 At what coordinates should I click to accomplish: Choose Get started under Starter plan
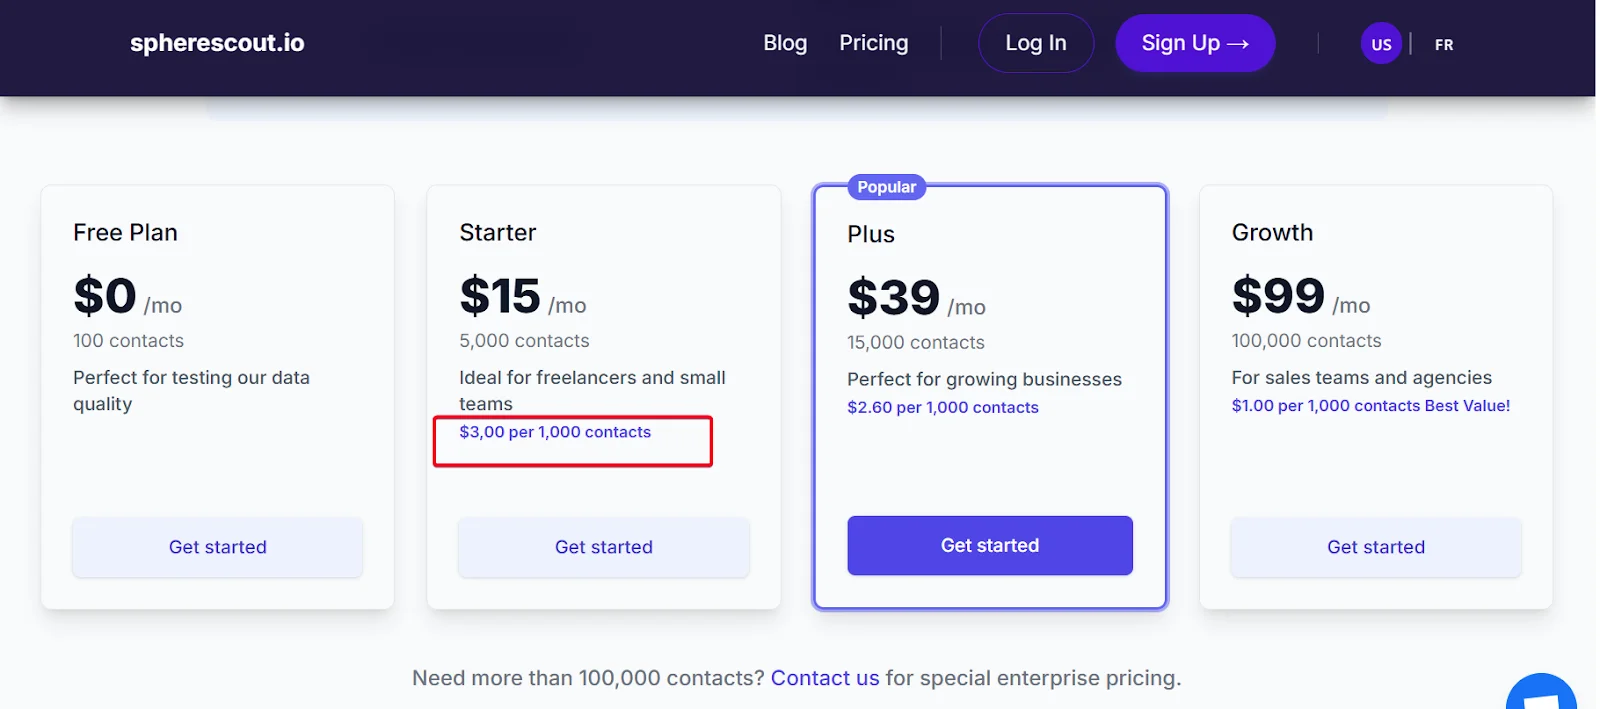pos(603,547)
